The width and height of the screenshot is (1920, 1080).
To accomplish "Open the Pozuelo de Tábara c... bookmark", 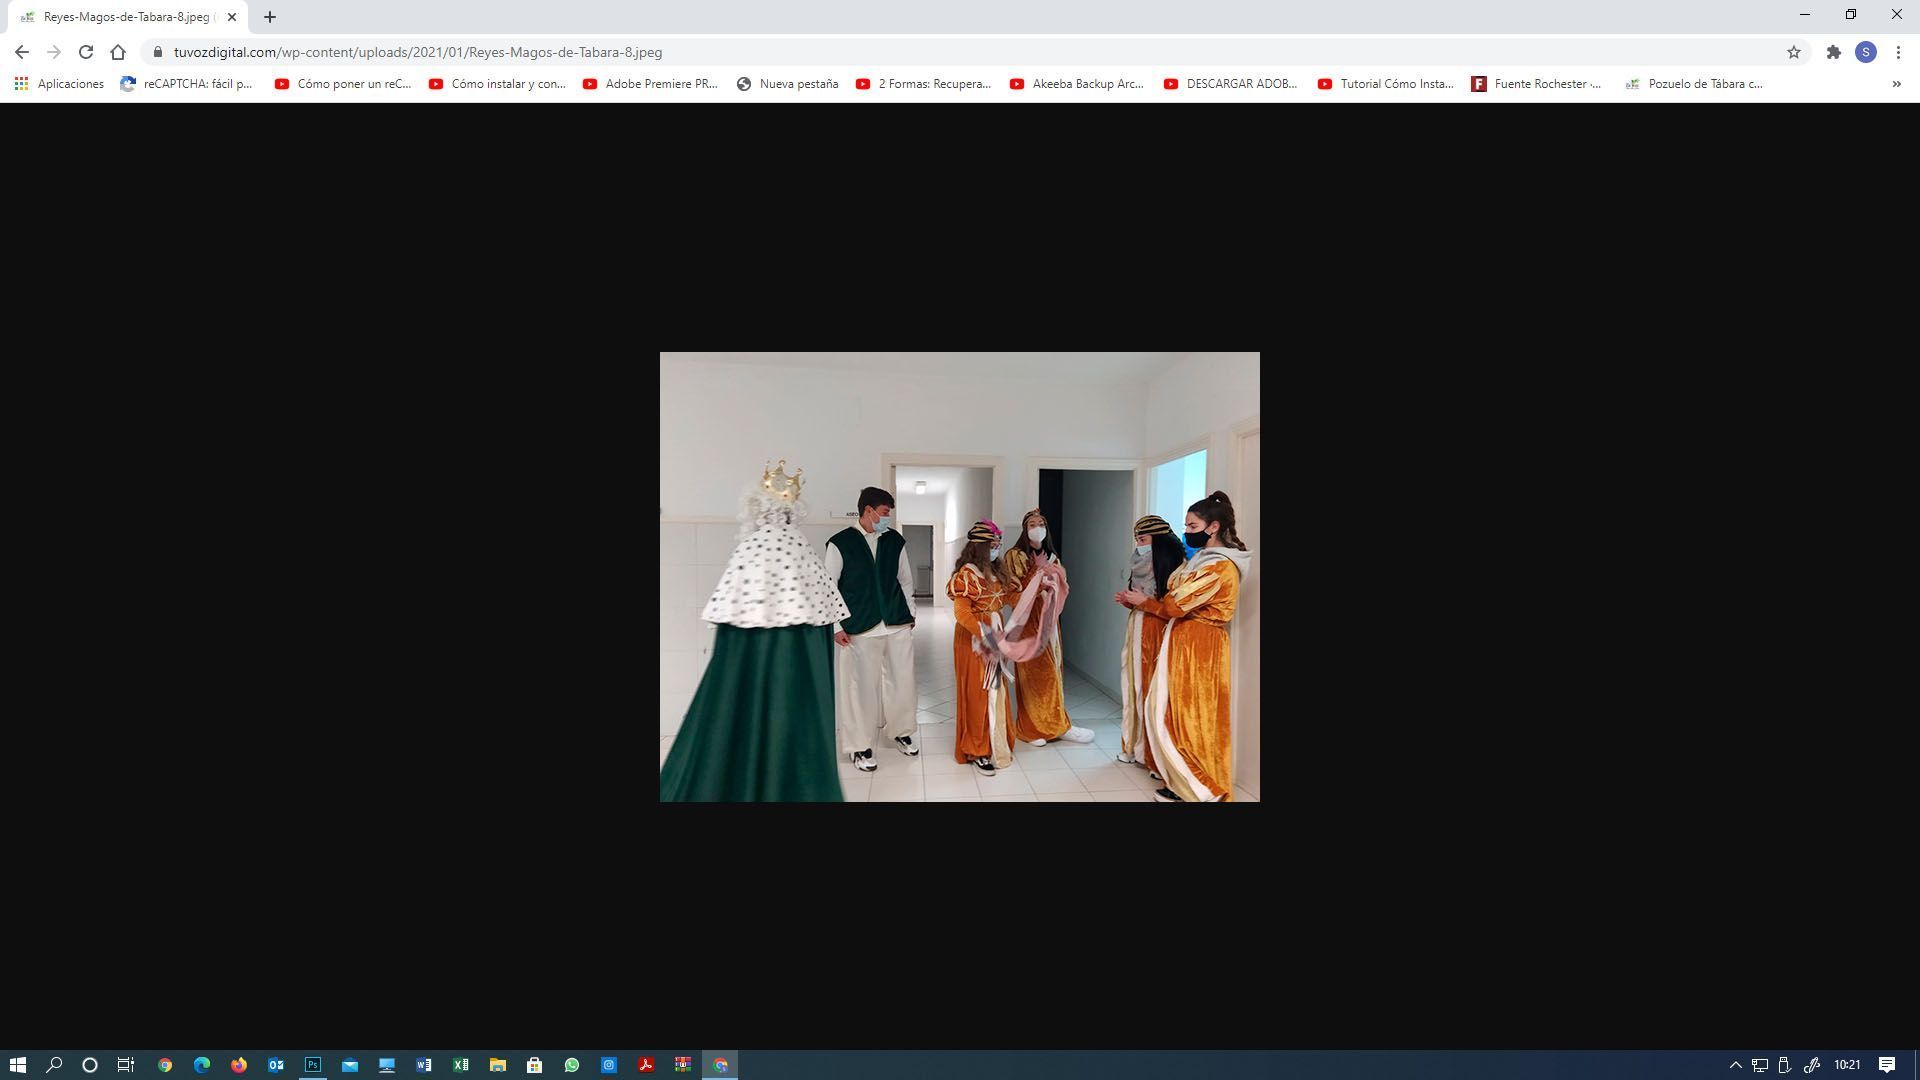I will pyautogui.click(x=1694, y=84).
